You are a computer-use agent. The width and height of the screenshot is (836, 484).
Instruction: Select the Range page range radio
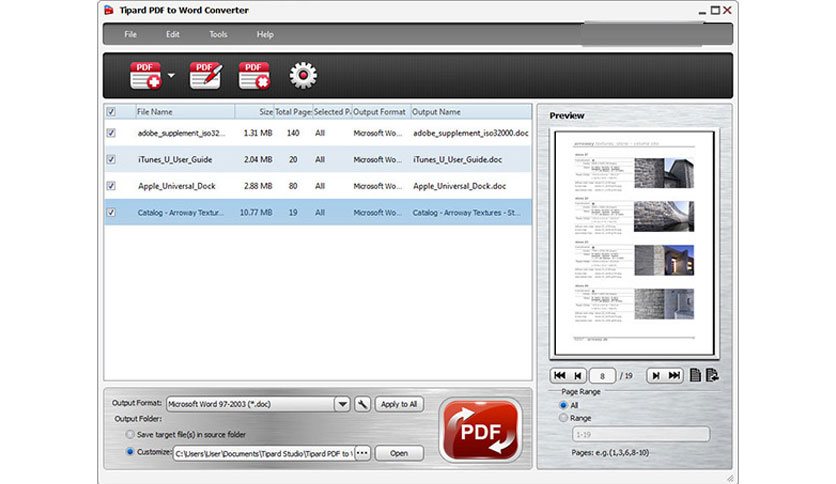coord(563,418)
